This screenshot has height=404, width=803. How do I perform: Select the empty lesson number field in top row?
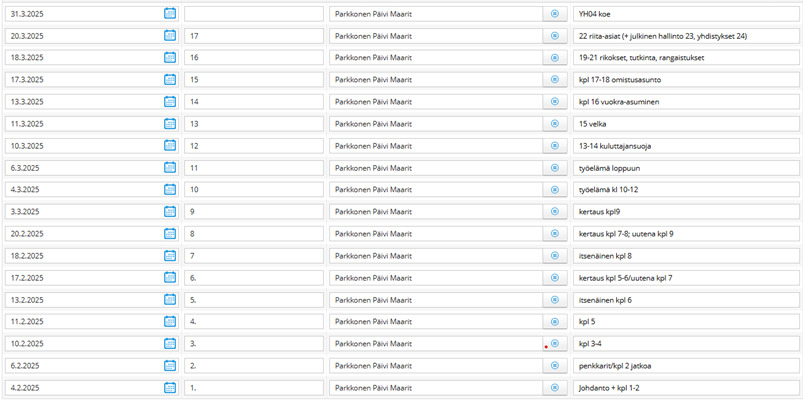(253, 14)
